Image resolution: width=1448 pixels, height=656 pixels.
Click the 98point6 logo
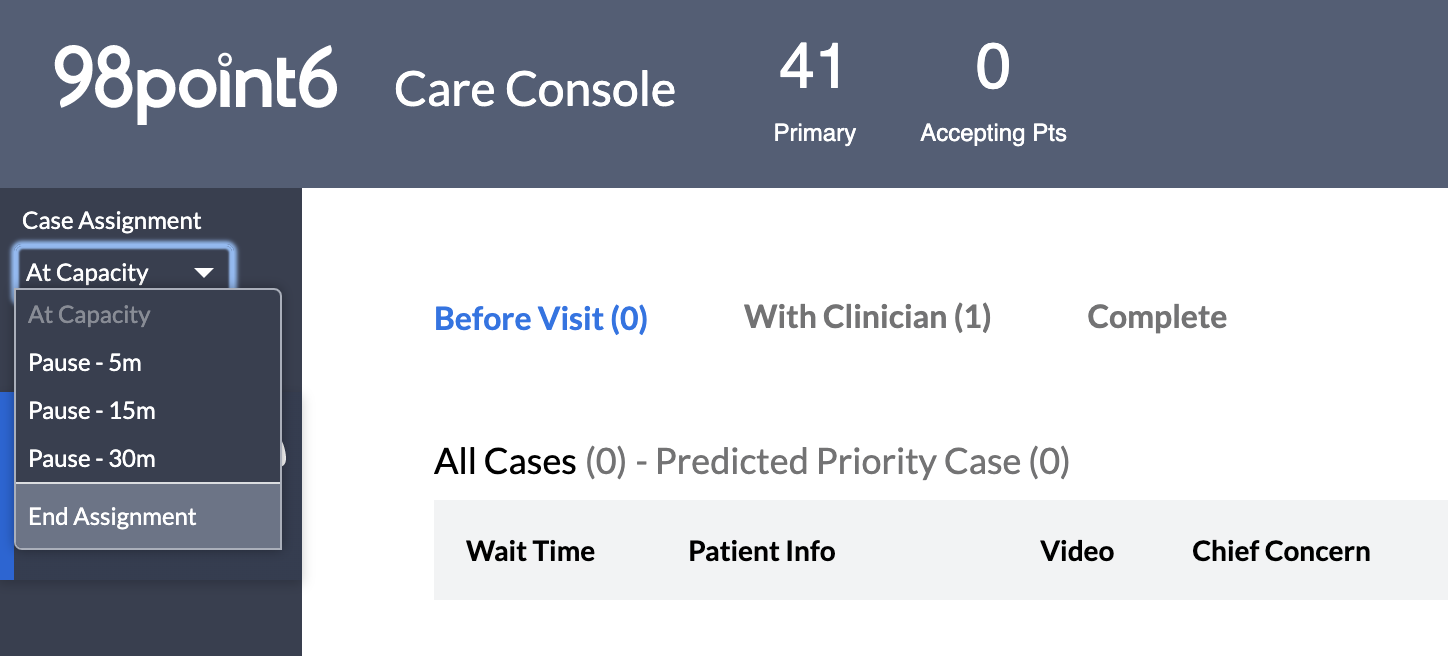tap(196, 83)
